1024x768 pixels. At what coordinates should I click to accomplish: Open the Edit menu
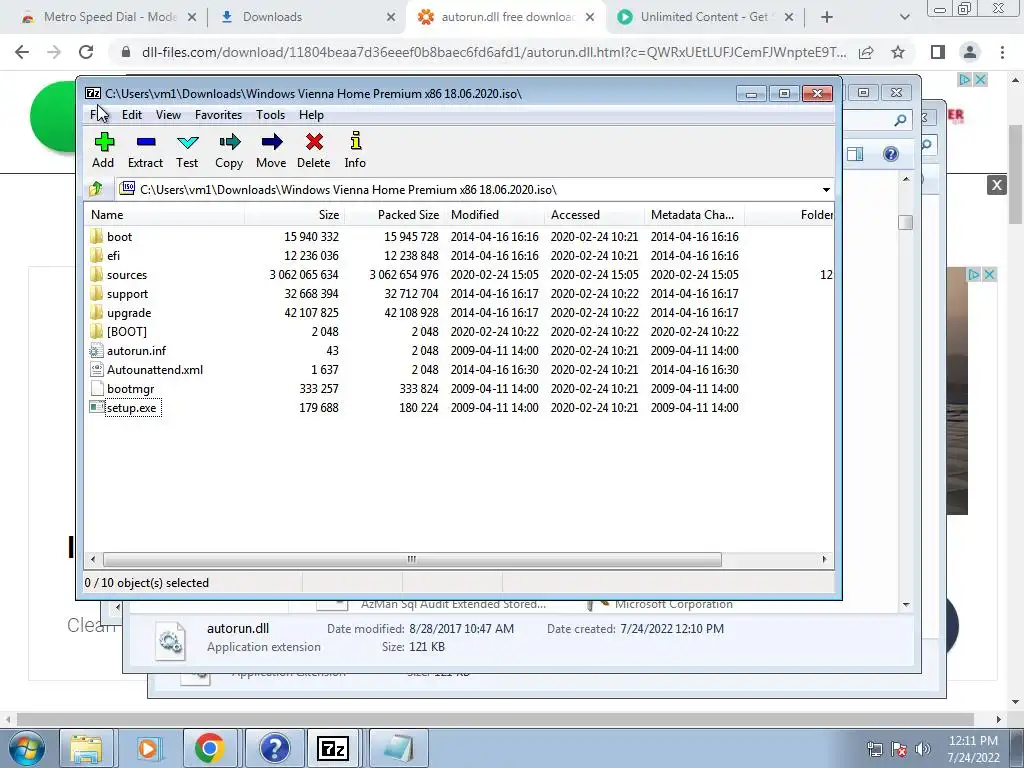point(132,115)
